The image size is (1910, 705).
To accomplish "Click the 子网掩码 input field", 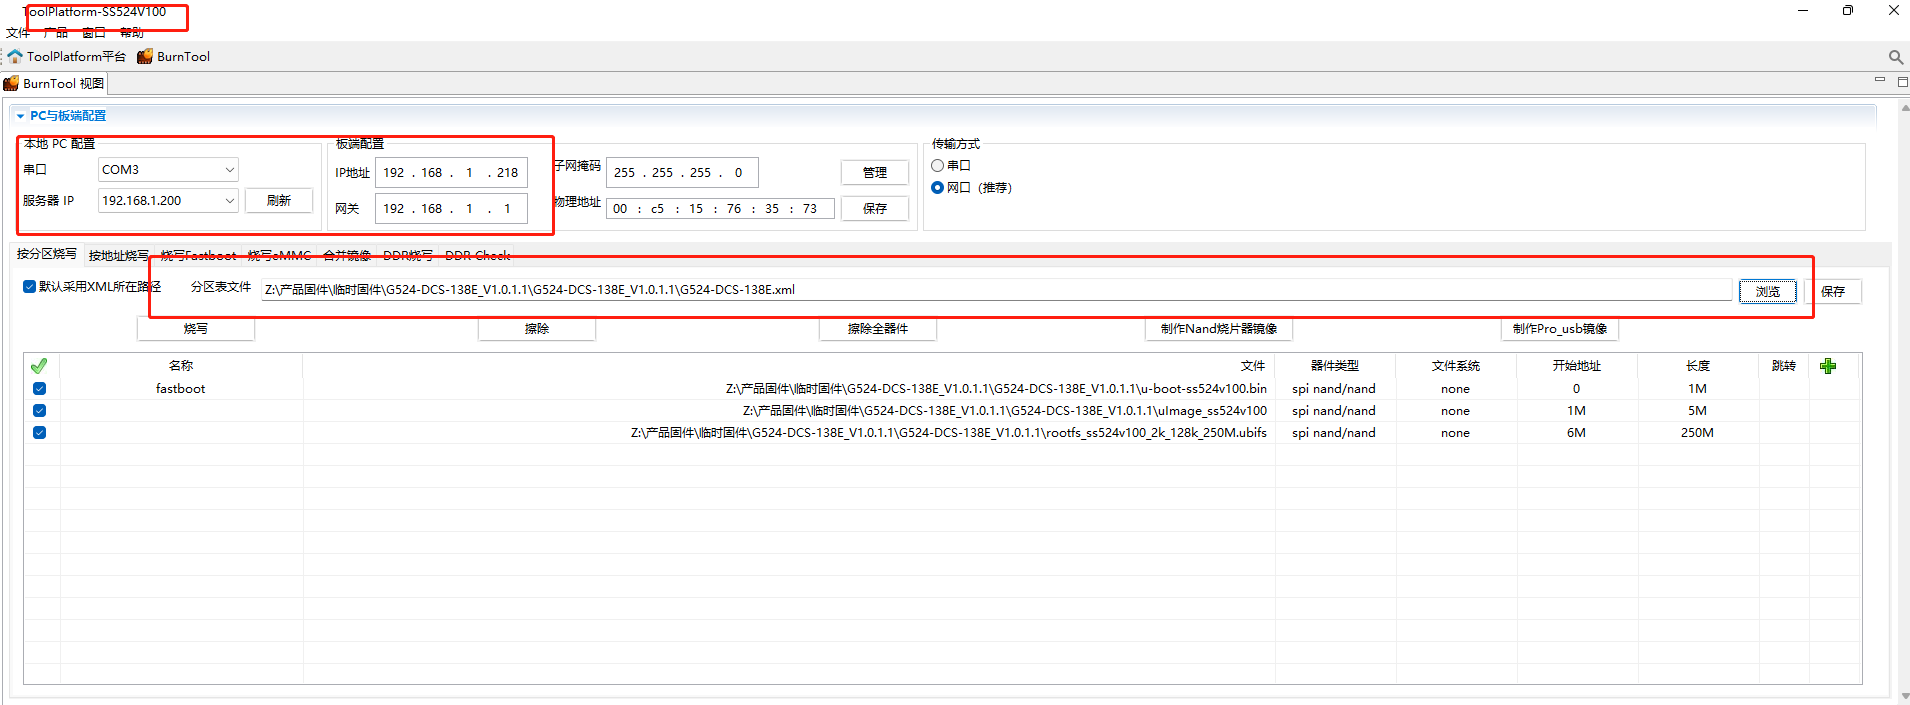I will click(682, 173).
